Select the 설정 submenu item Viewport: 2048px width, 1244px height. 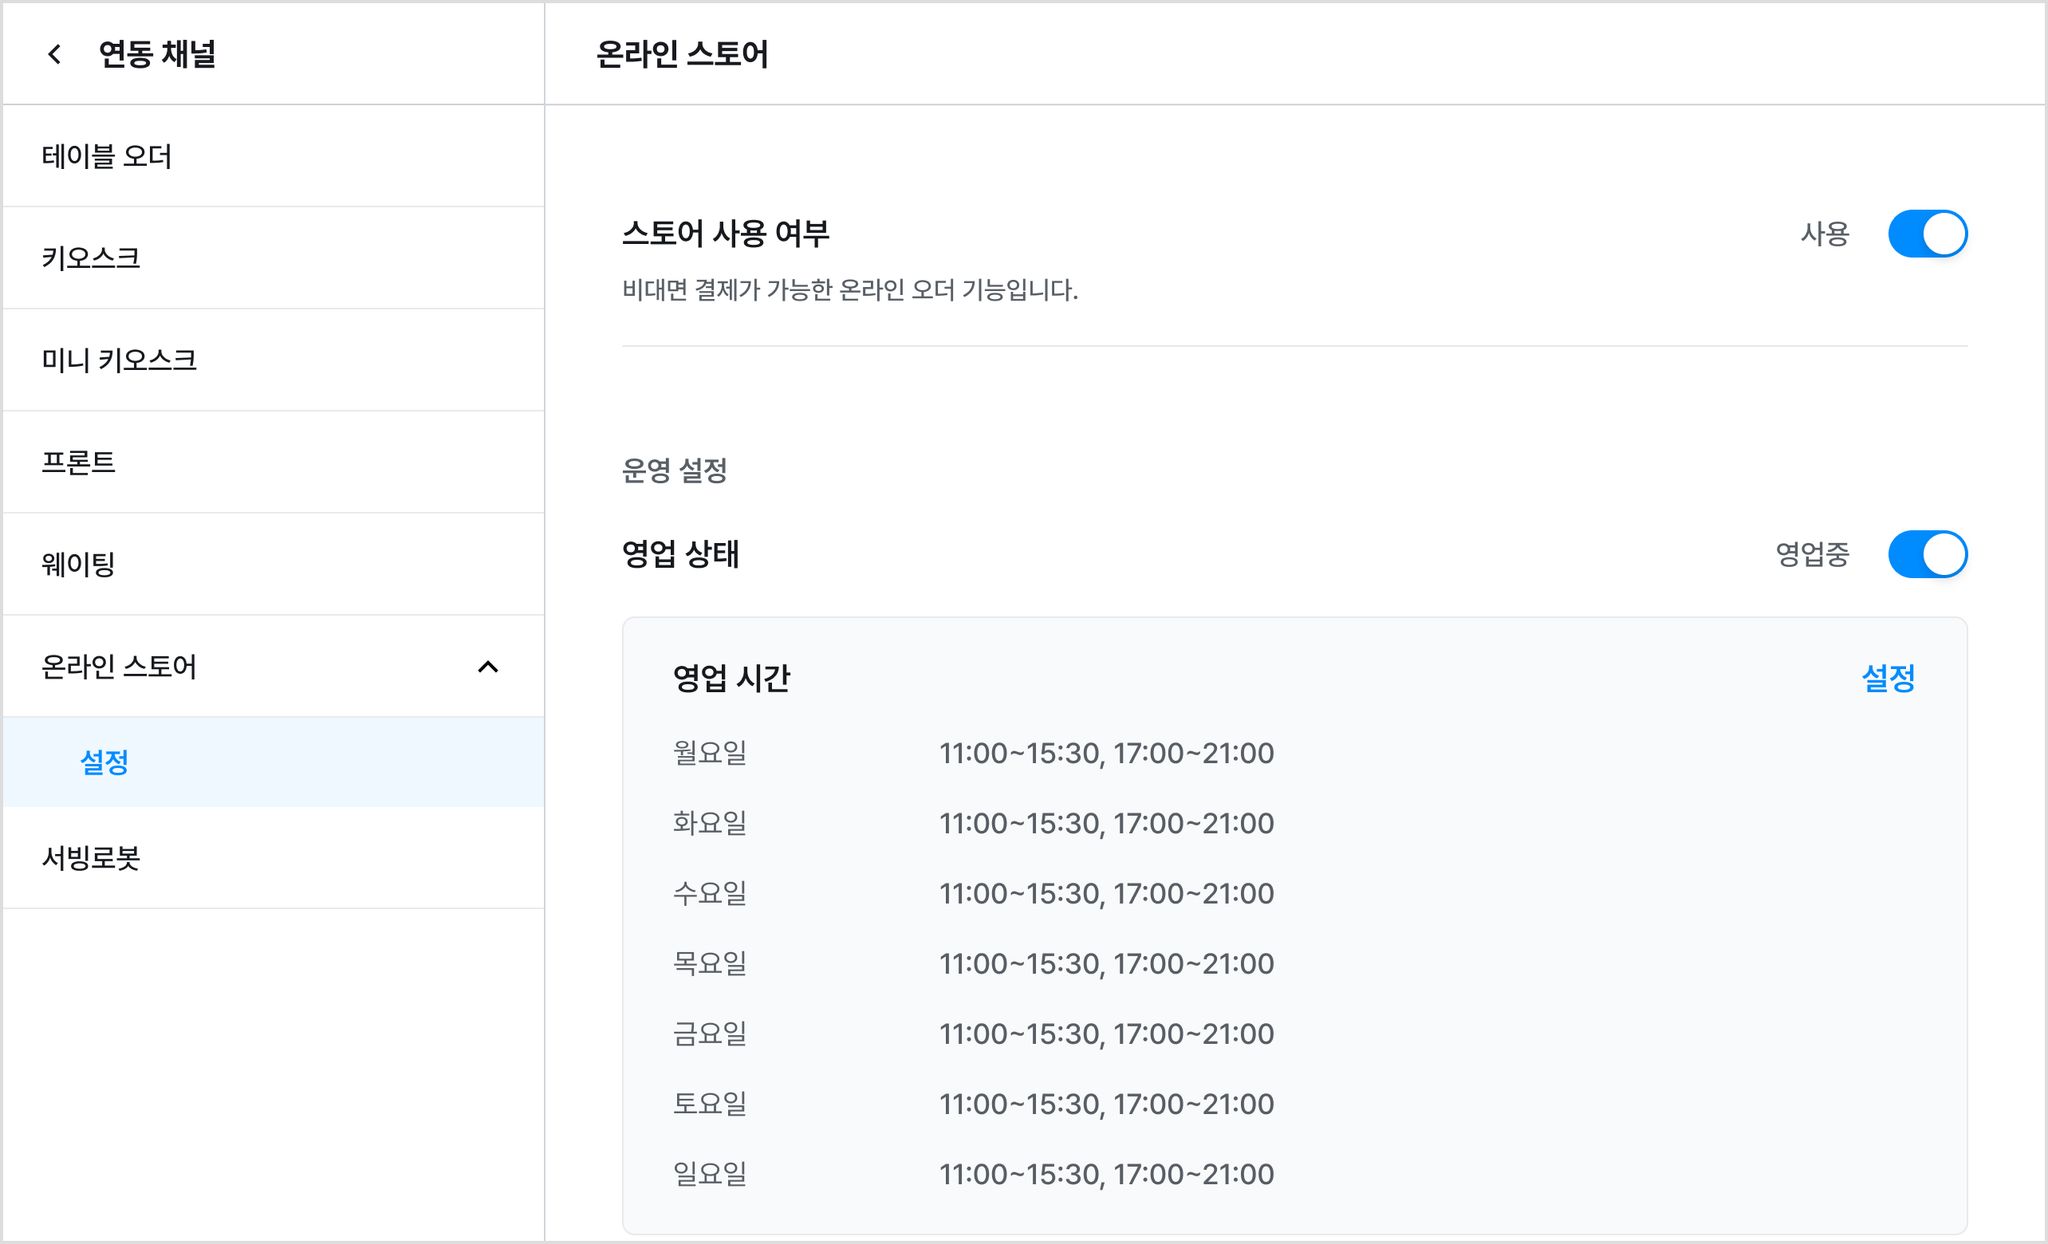point(273,762)
